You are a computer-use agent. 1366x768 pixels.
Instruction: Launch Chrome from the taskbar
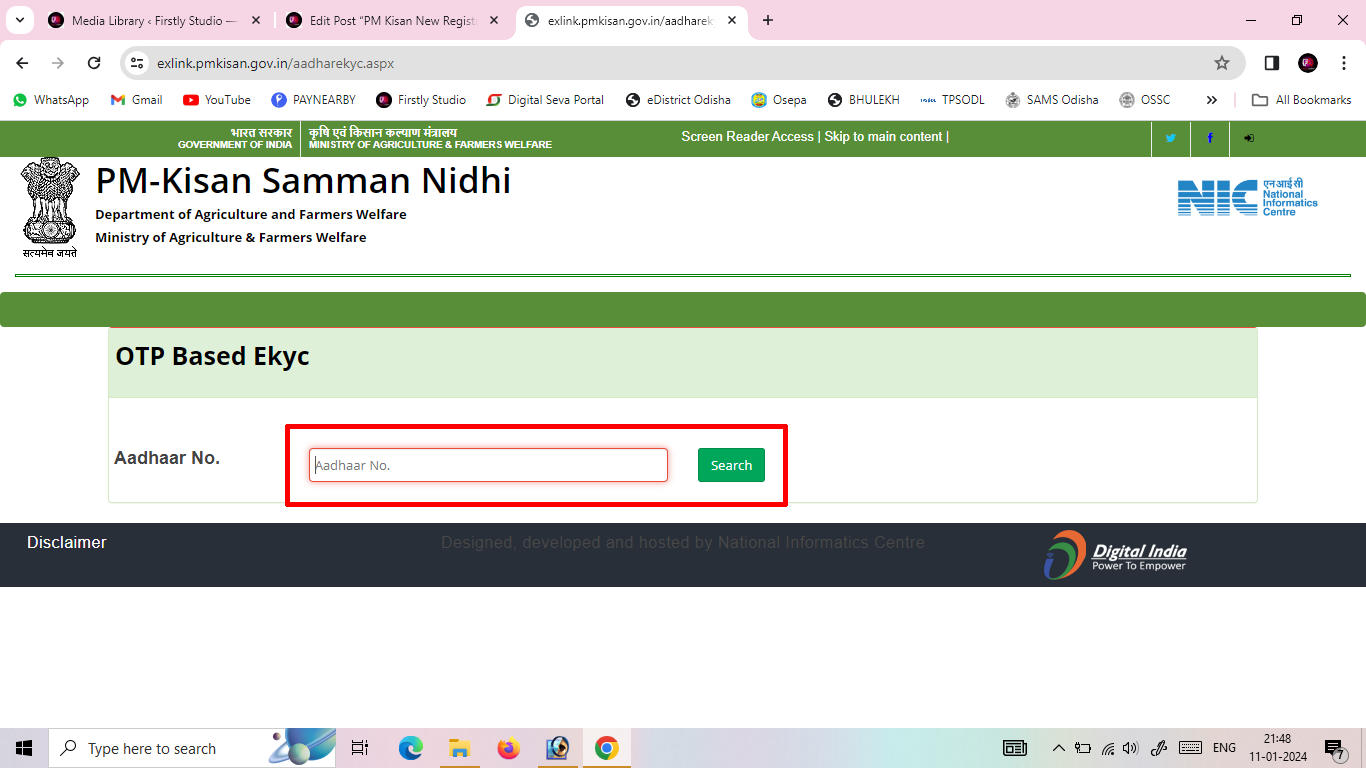point(607,747)
